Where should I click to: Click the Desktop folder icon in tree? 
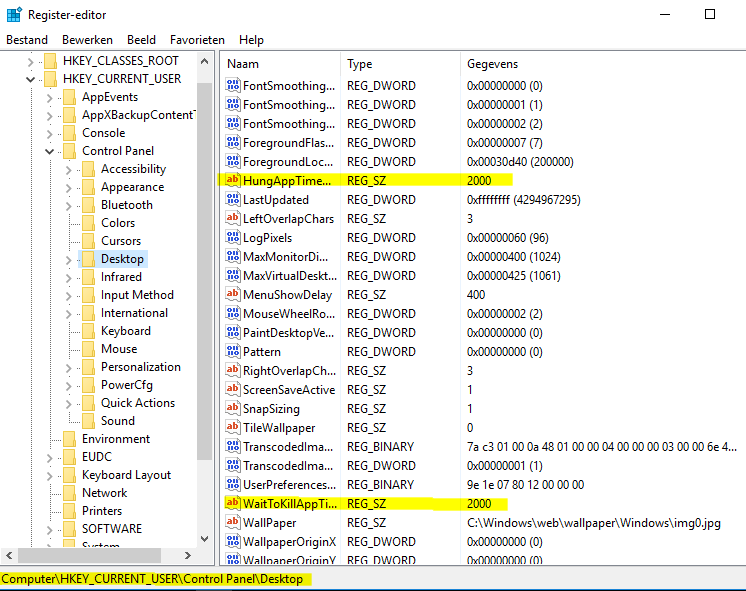88,259
